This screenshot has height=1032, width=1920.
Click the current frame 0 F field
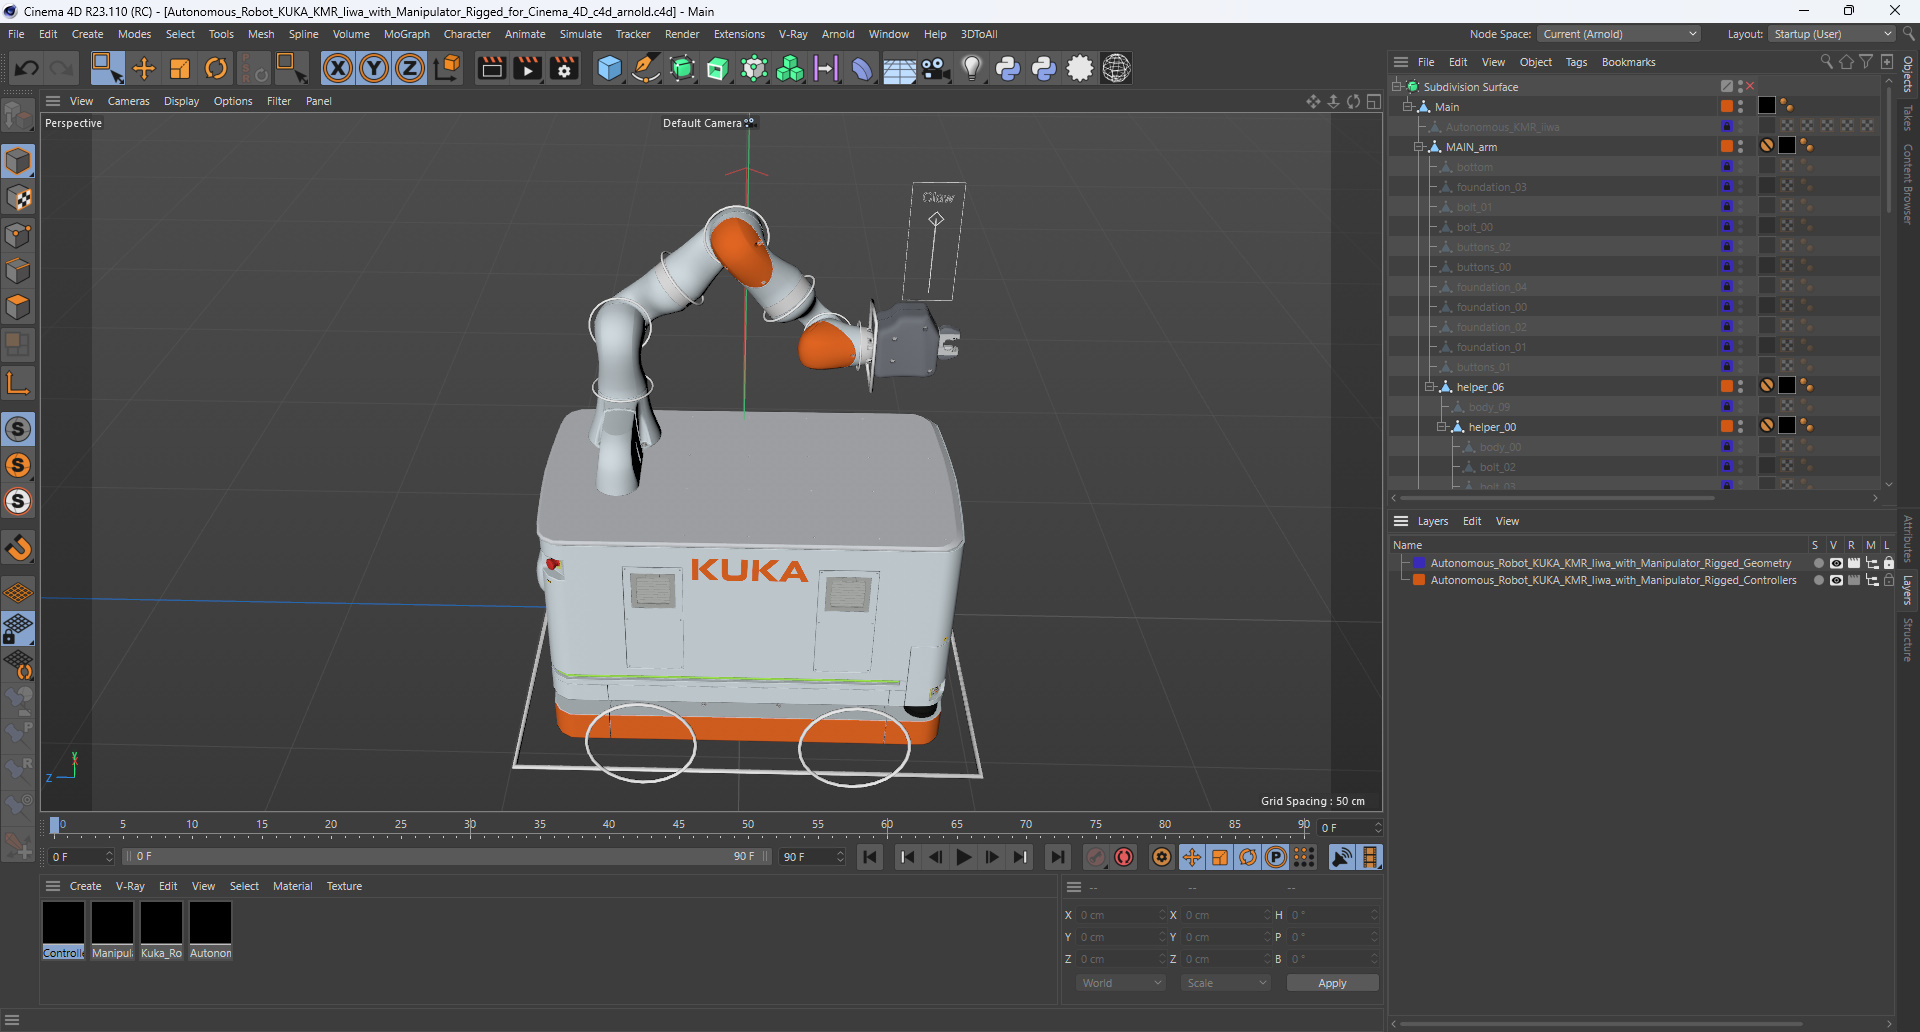pos(1350,828)
